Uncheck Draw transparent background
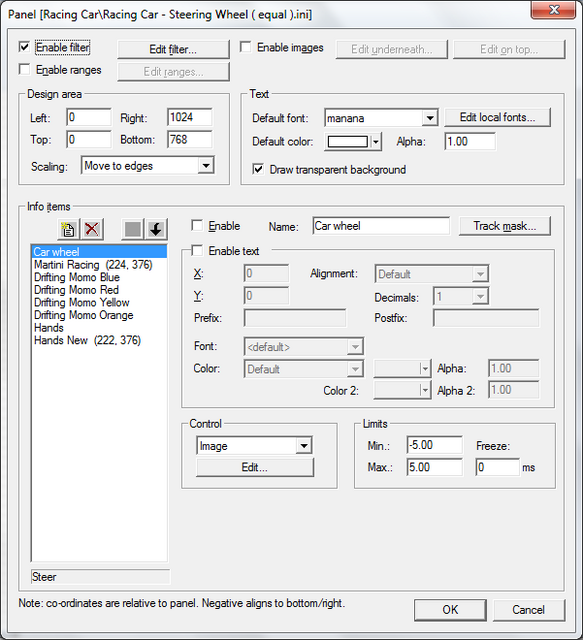Viewport: 583px width, 640px height. point(258,169)
